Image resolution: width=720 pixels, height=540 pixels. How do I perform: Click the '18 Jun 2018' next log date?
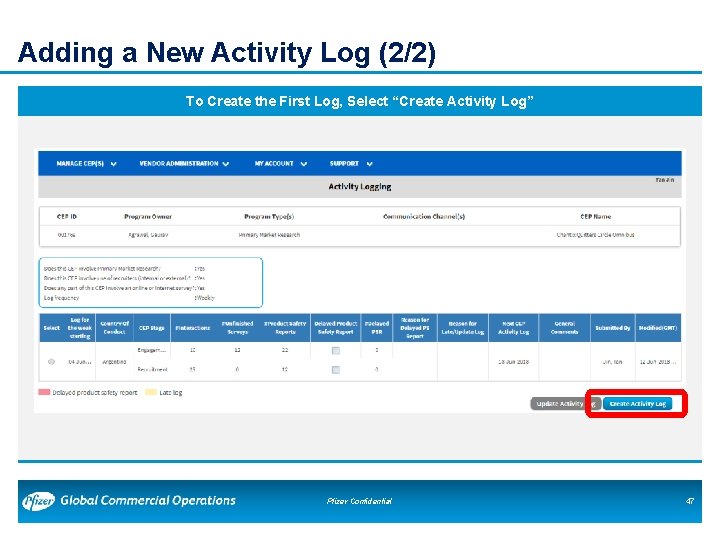click(513, 362)
